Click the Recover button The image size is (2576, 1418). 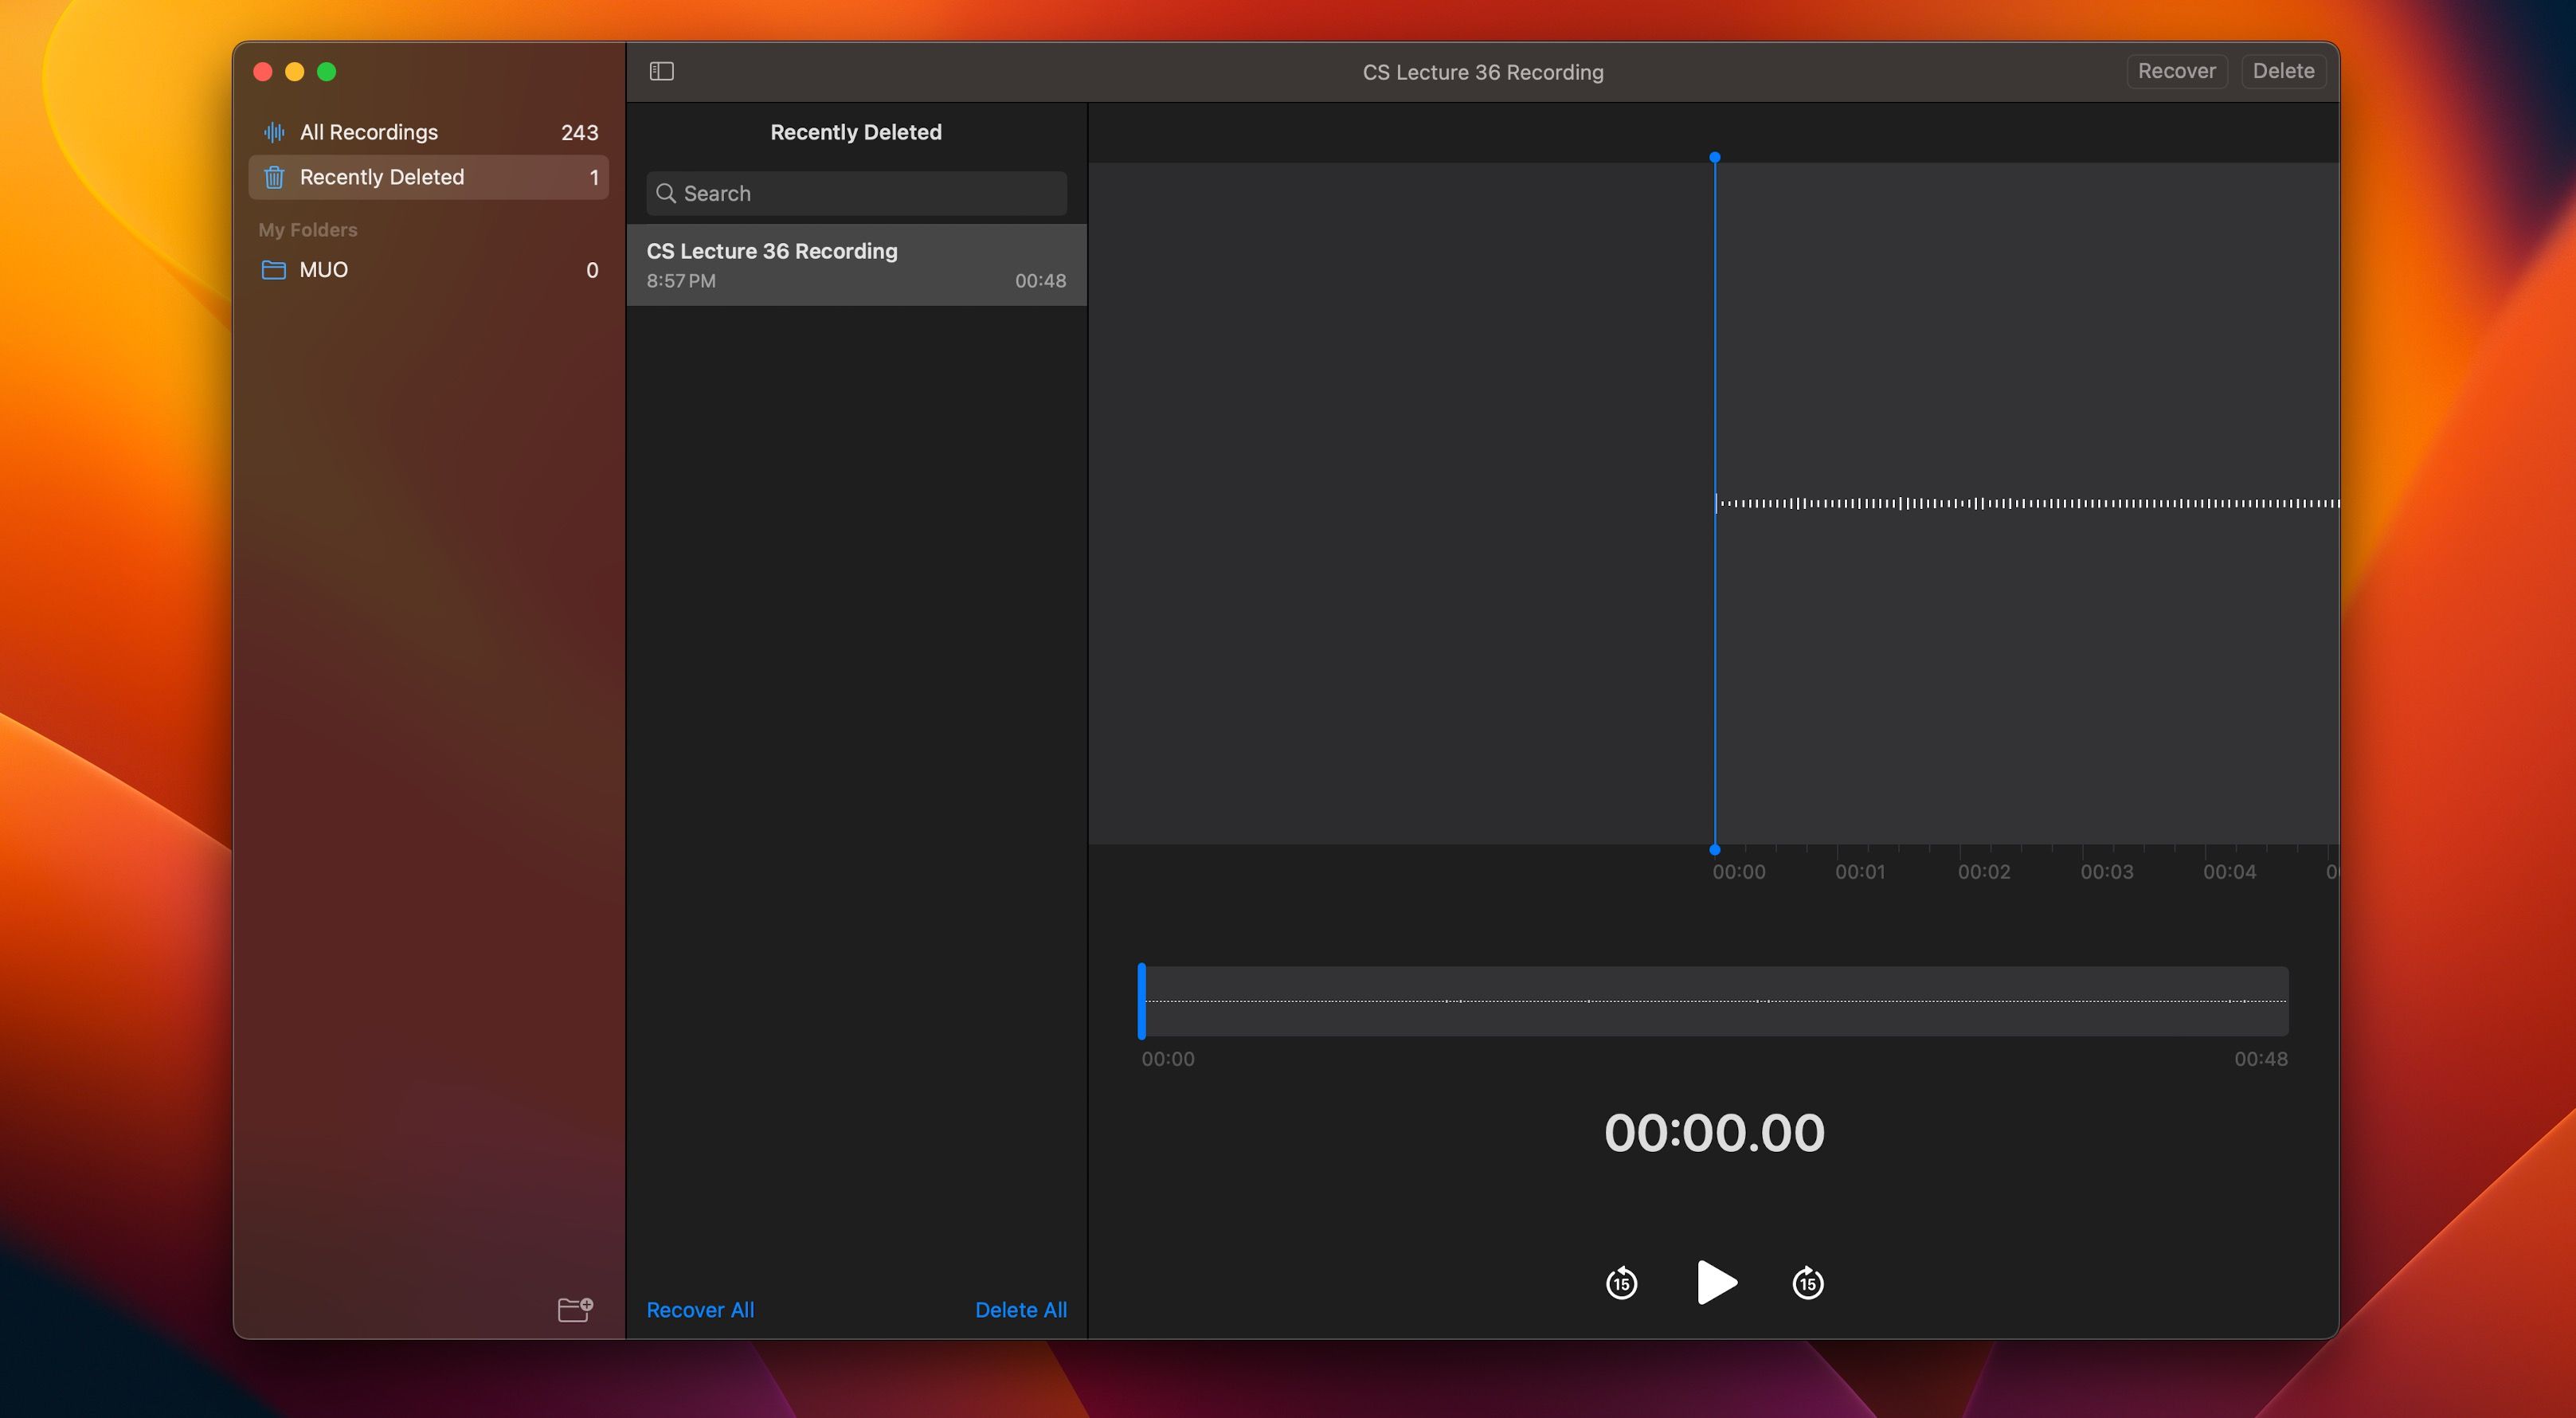[x=2177, y=70]
